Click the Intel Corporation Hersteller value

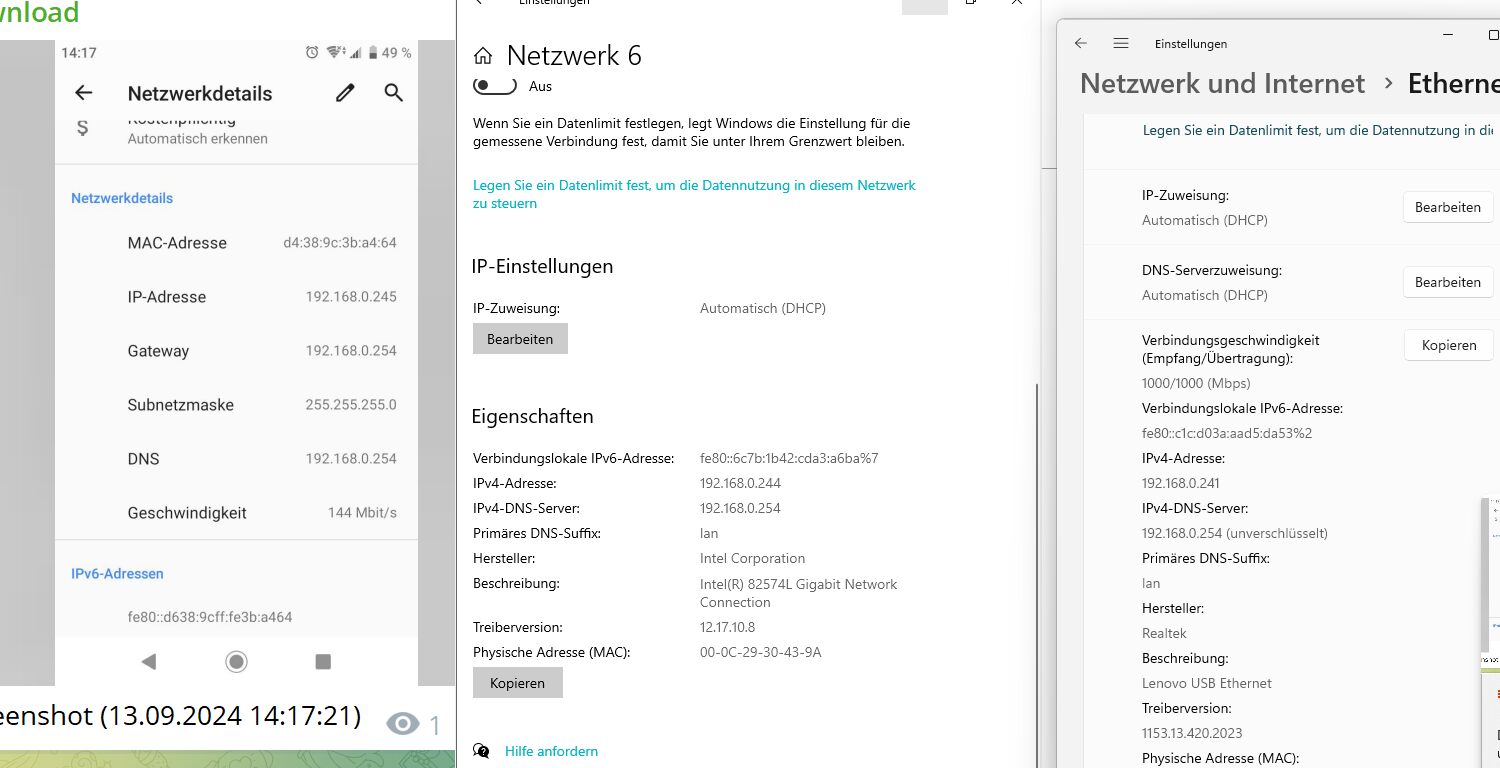coord(752,558)
